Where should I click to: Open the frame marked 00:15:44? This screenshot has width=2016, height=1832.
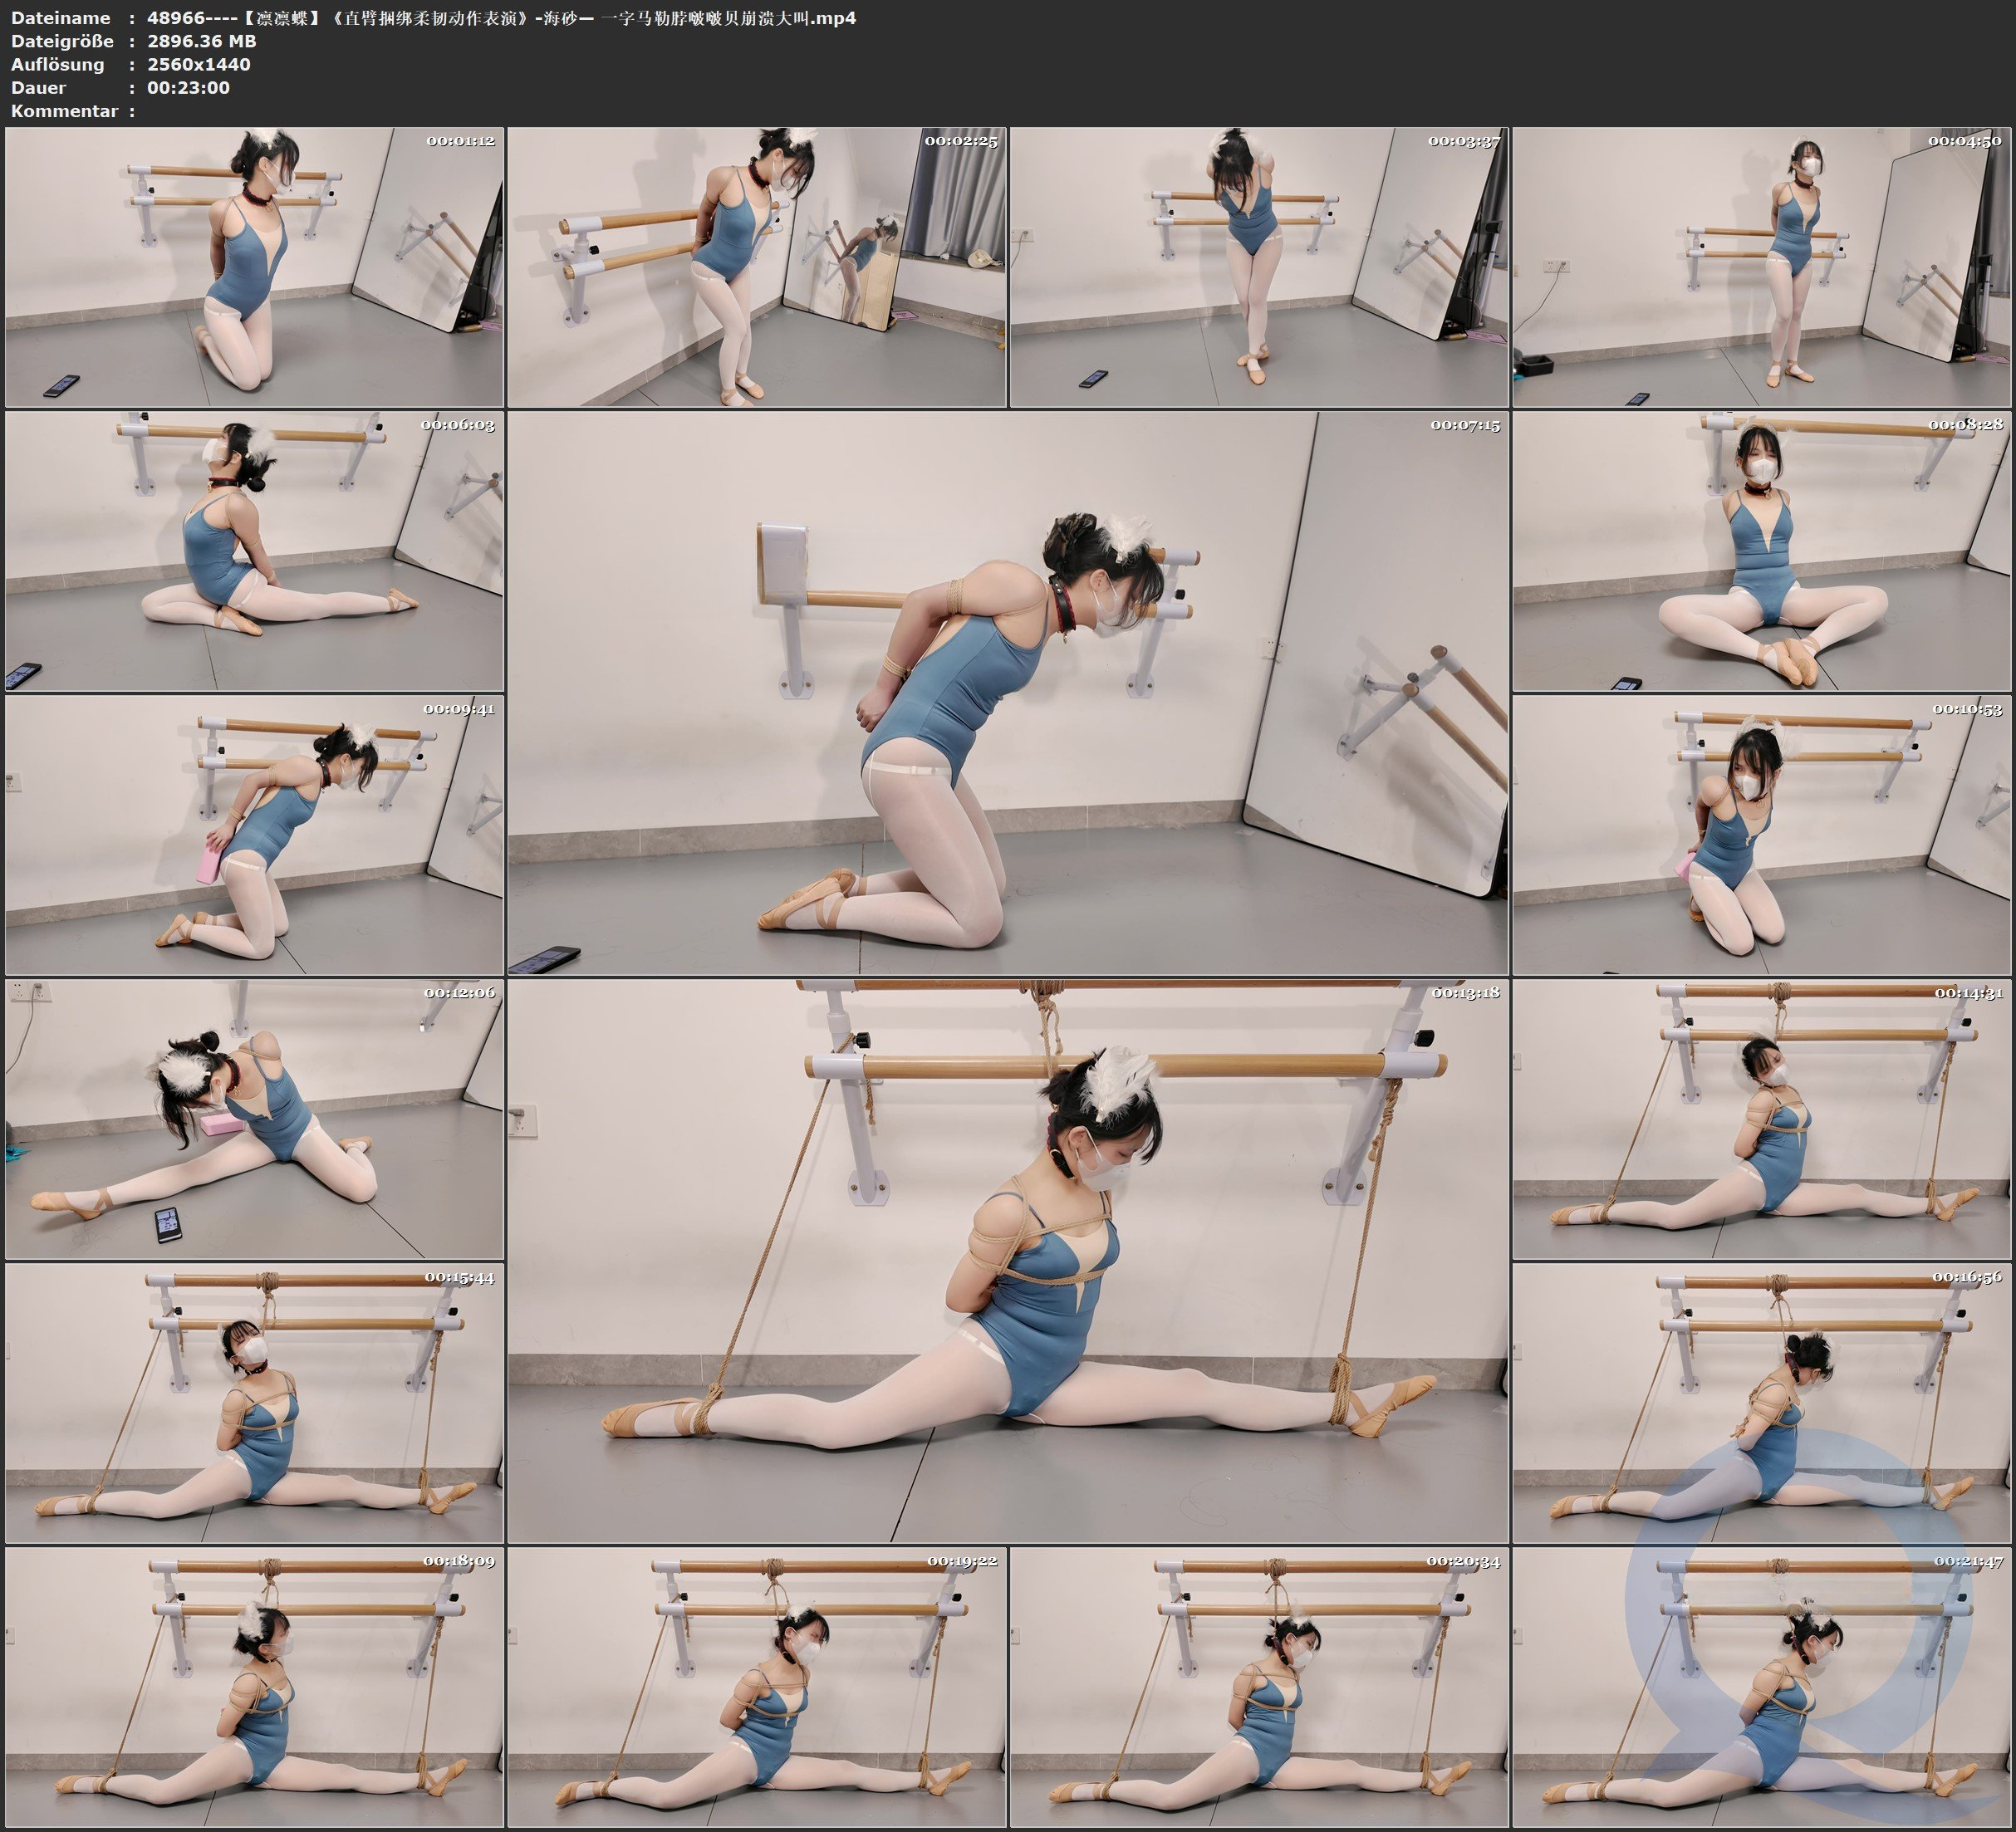point(254,1403)
